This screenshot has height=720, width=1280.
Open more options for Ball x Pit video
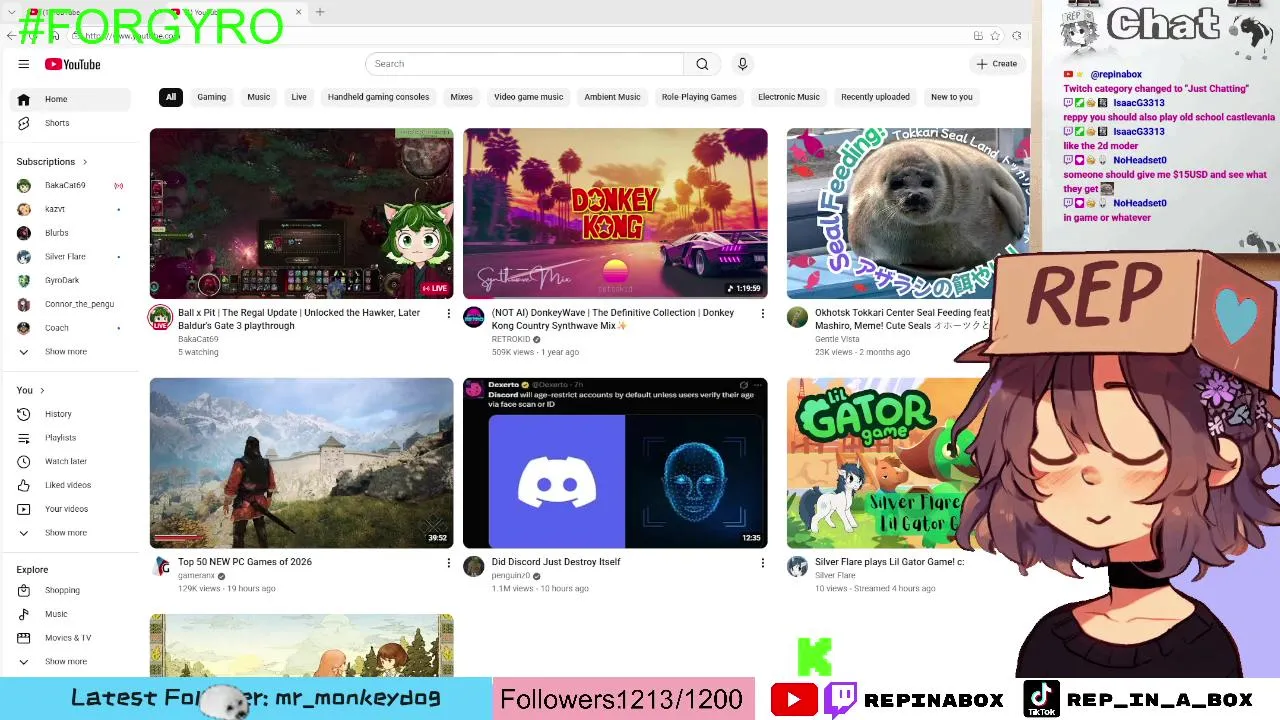point(448,314)
